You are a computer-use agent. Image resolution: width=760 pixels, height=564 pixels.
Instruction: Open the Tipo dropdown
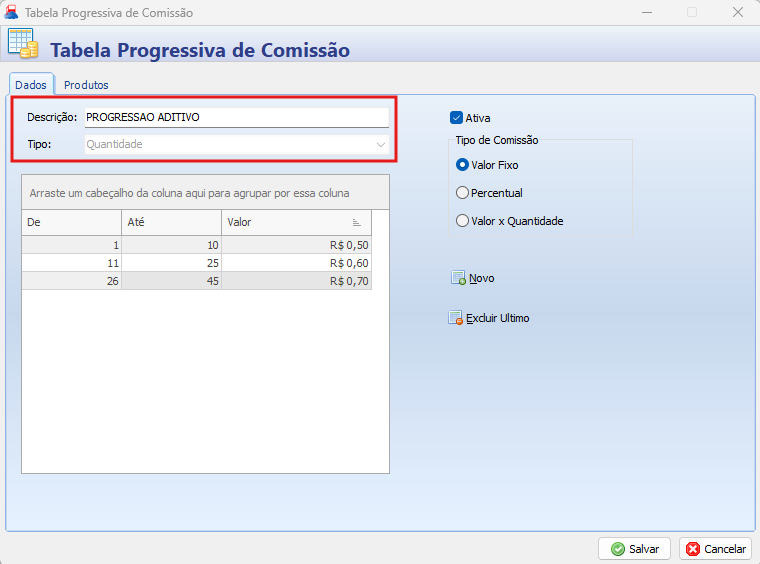coord(381,145)
